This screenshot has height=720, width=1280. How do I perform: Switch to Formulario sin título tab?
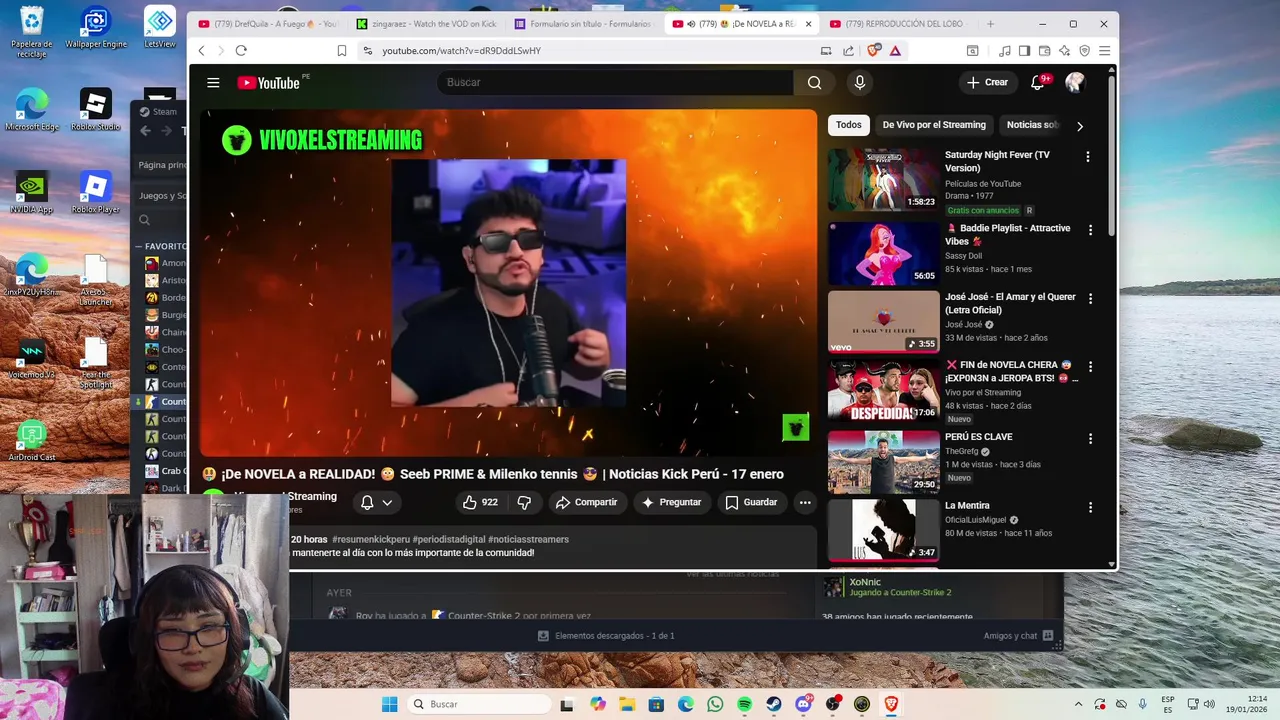[x=585, y=24]
